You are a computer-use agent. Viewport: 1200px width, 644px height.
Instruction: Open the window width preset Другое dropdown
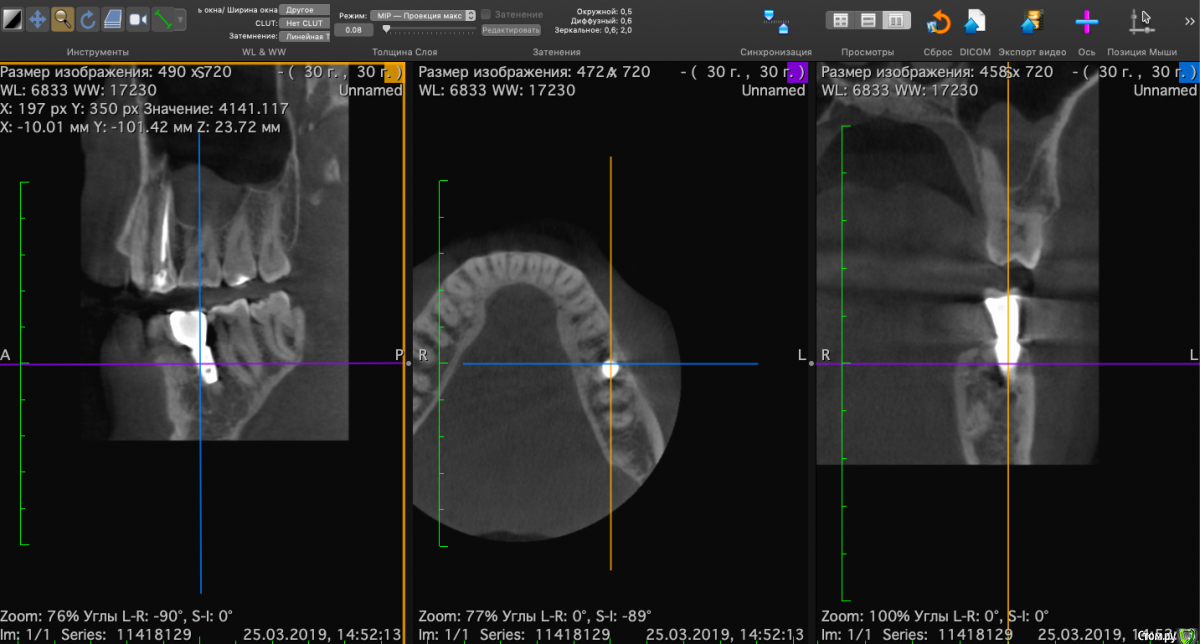click(x=304, y=9)
